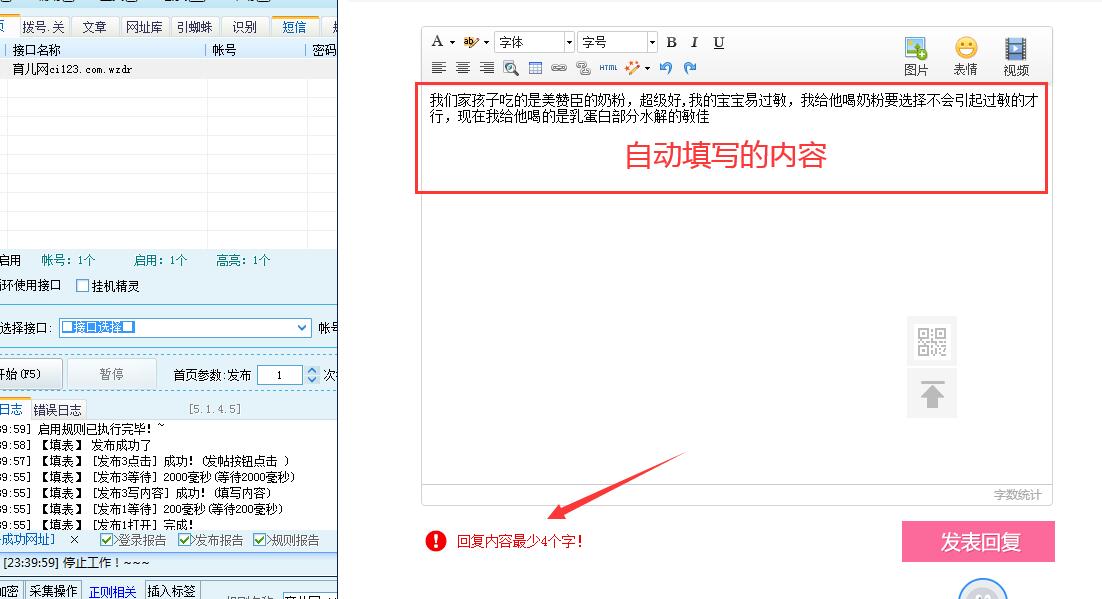The height and width of the screenshot is (599, 1102).
Task: Switch to HTML source view
Action: pos(608,68)
